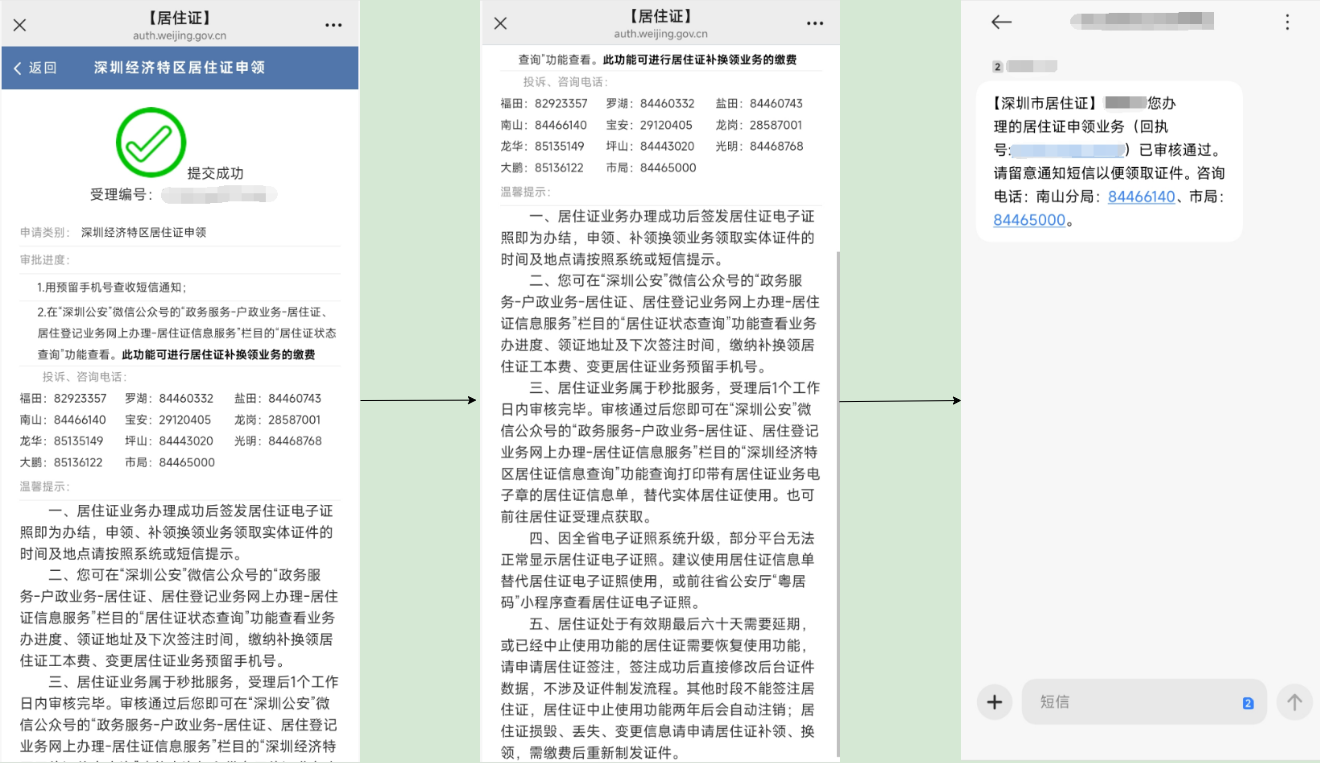Open the more options dots in left screen
The image size is (1320, 763).
tap(333, 25)
